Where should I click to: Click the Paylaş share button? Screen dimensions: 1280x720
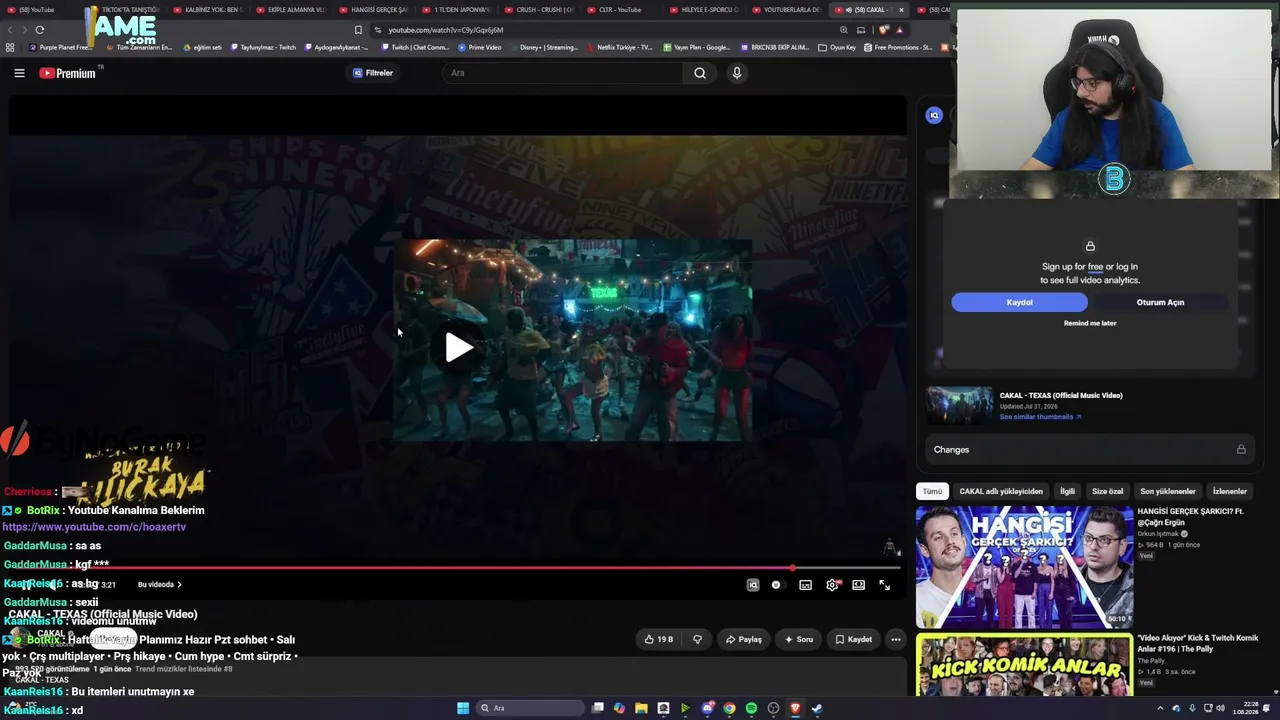point(744,639)
